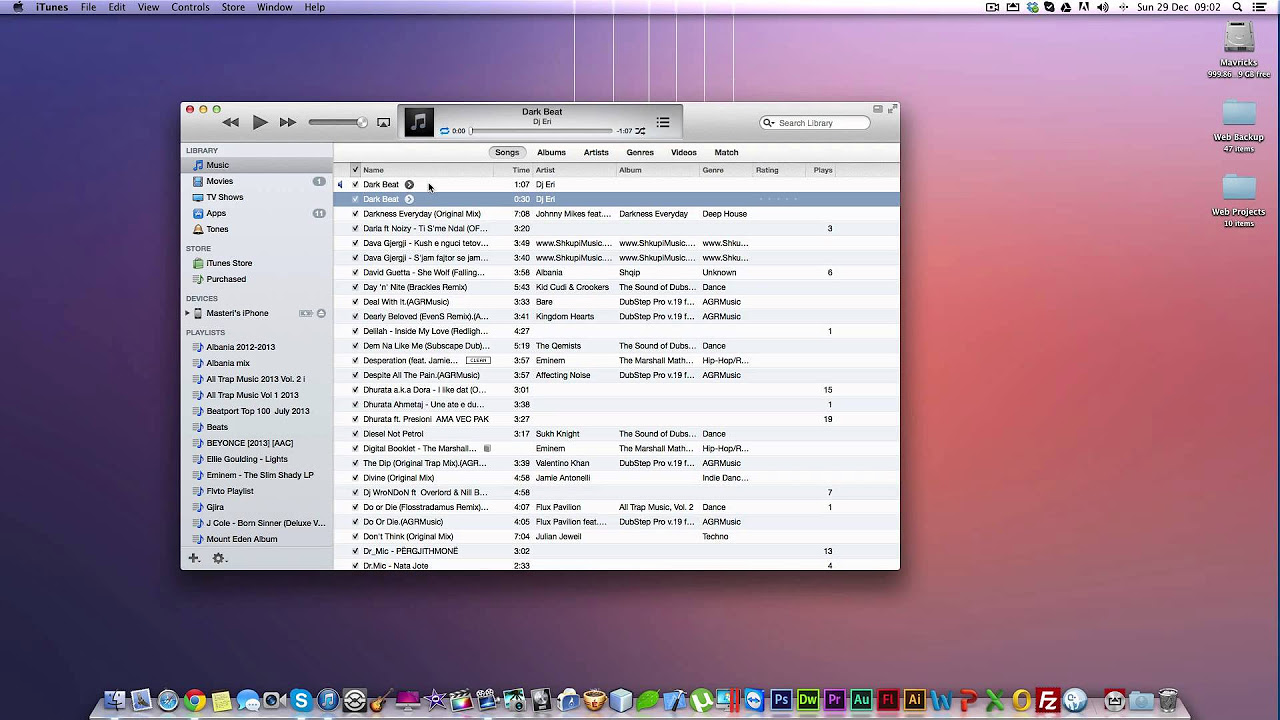This screenshot has height=720, width=1280.
Task: Toggle the repeat icon in the player display
Action: (445, 131)
